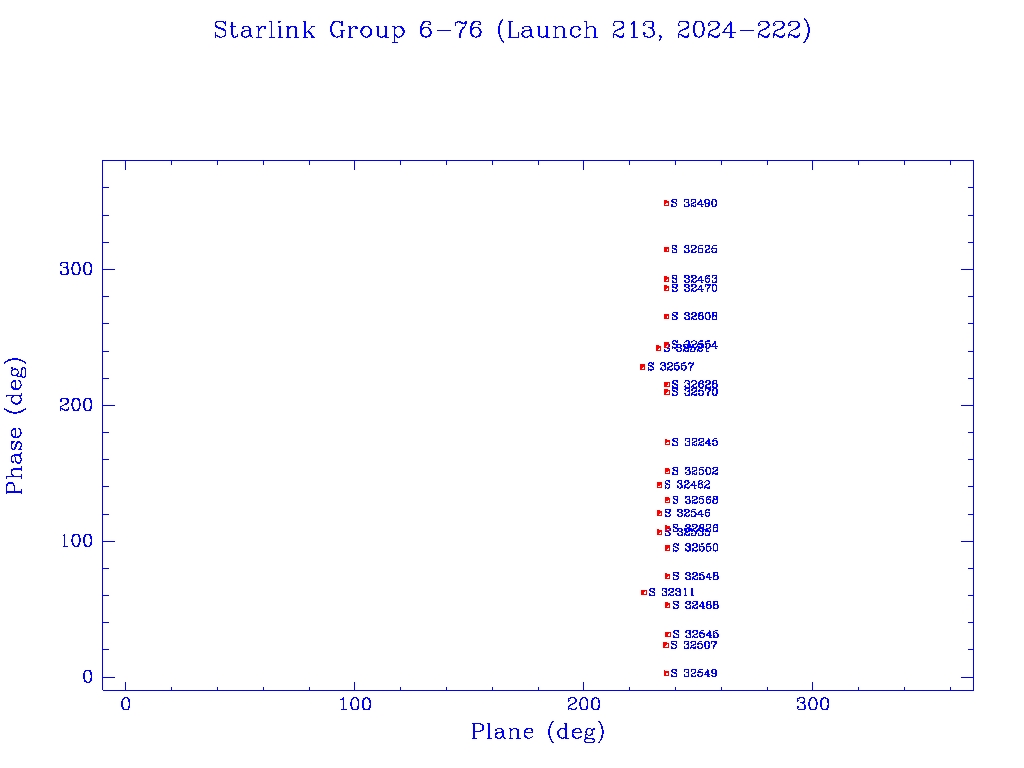This screenshot has height=768, width=1024.
Task: Click the Plane axis tick label "0"
Action: click(125, 705)
